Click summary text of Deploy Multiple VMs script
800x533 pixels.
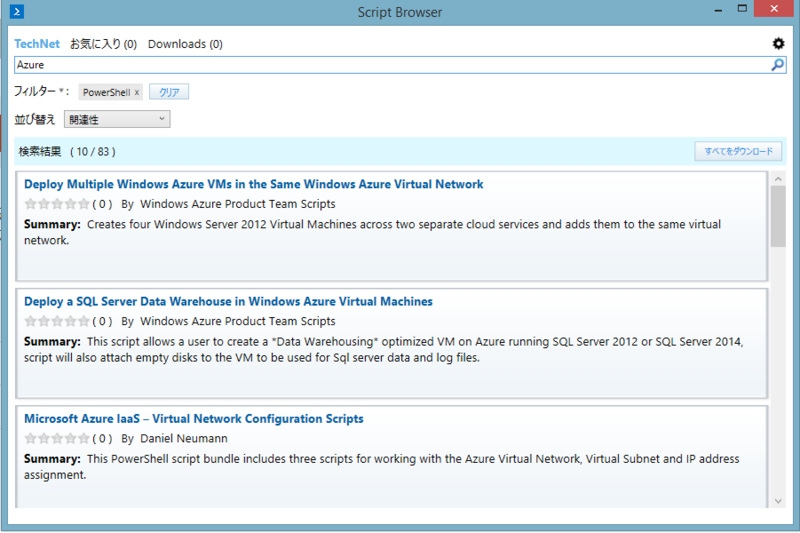pos(372,232)
